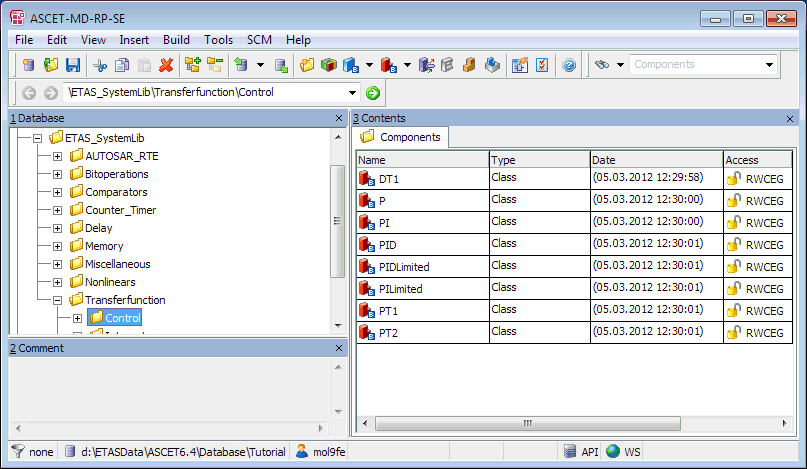Open the Build menu

point(176,40)
